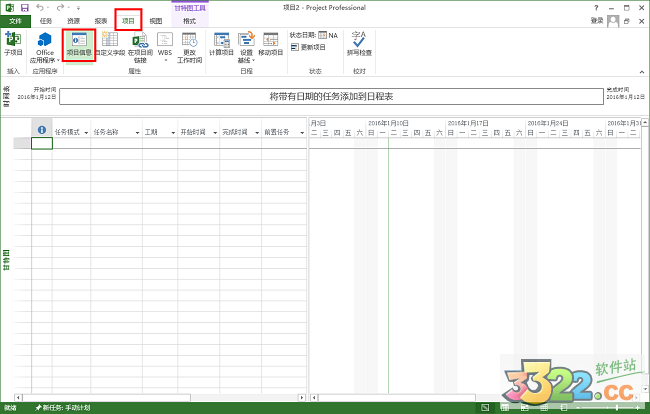
Task: Open the customize quick access toolbar dropdown
Action: (78, 8)
